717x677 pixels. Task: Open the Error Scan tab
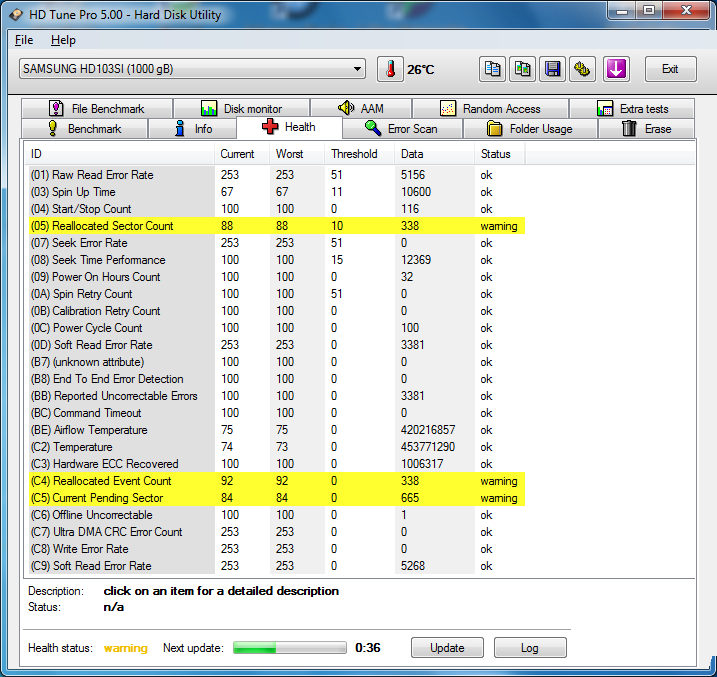pos(402,129)
